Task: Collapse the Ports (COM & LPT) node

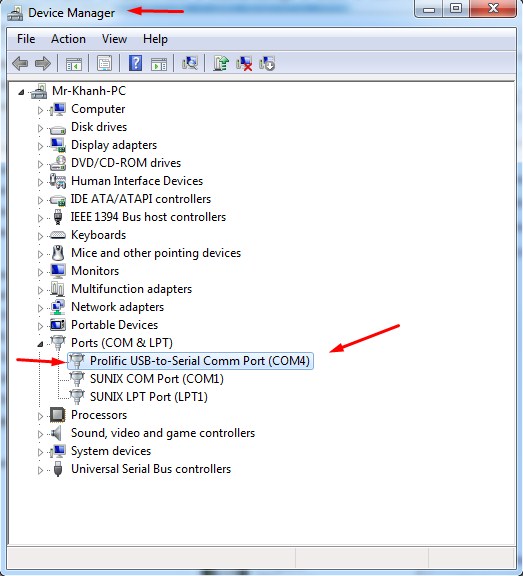Action: (40, 344)
